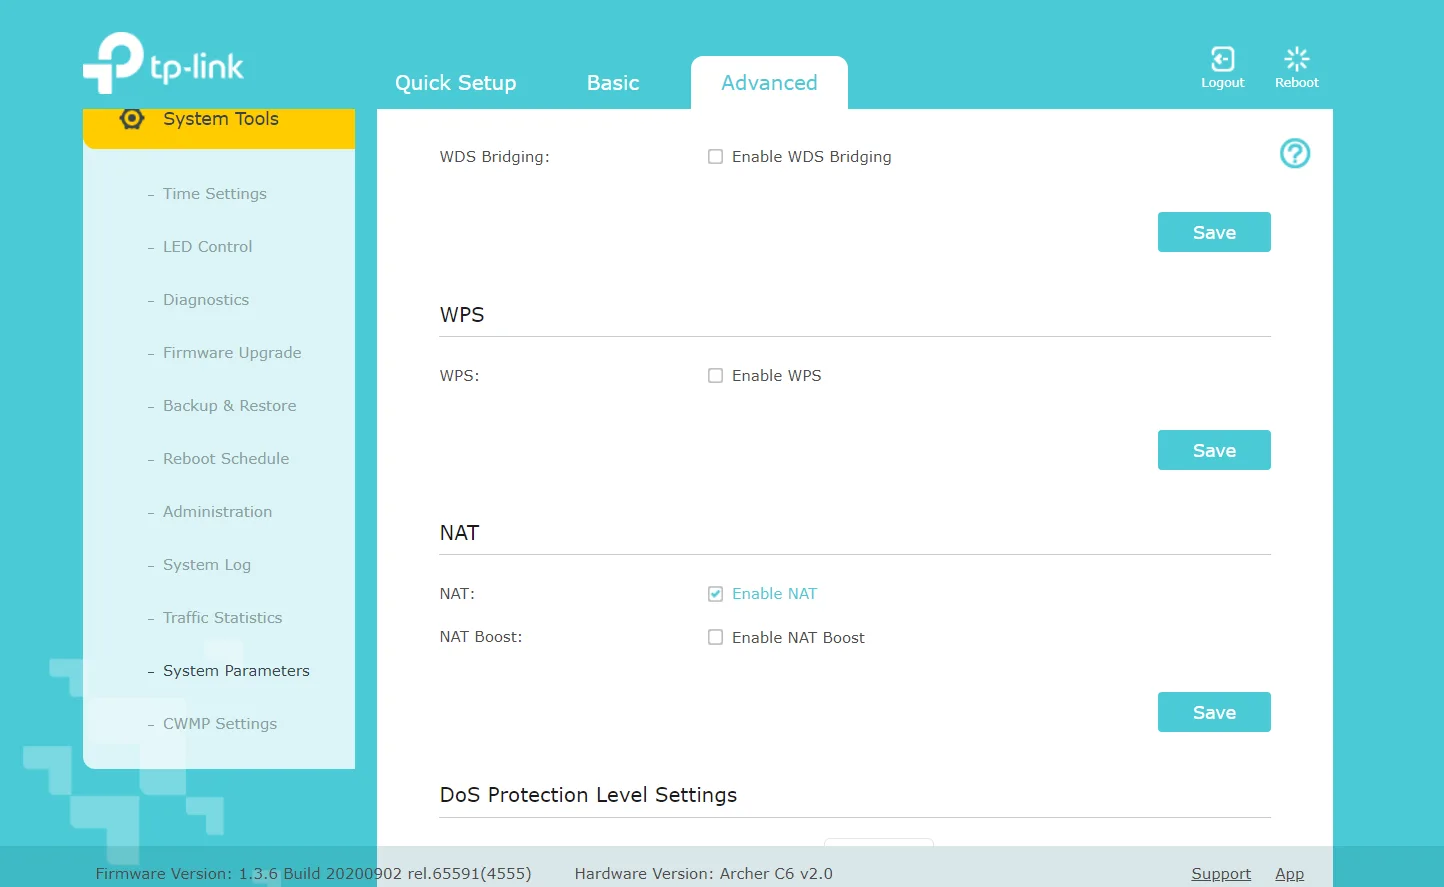The image size is (1444, 887).
Task: Enable the WDS Bridging checkbox
Action: (x=715, y=157)
